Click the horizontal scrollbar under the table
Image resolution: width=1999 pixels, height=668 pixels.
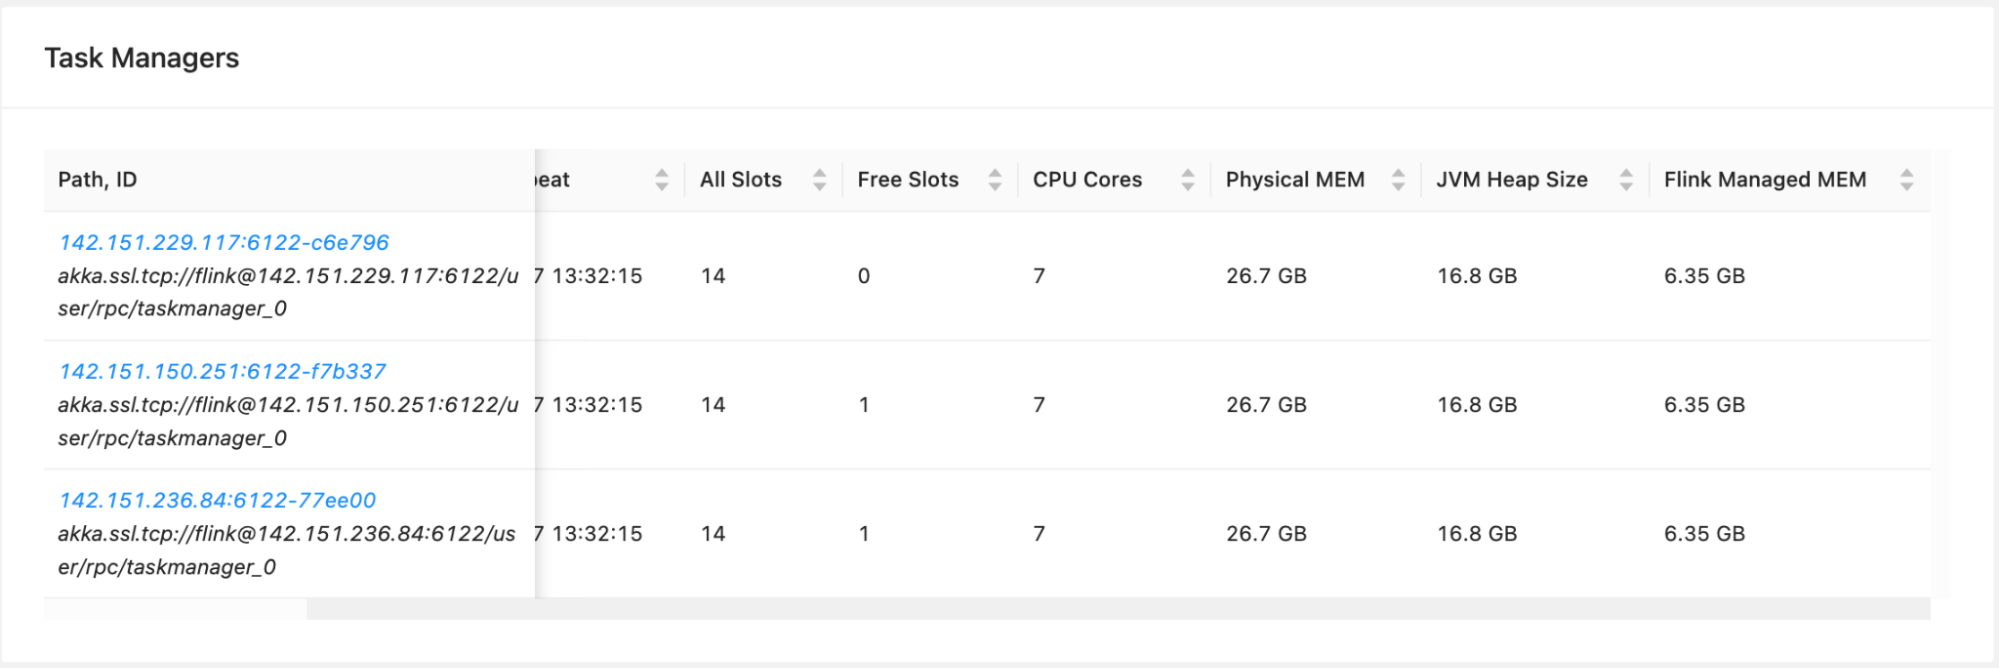(x=1118, y=609)
